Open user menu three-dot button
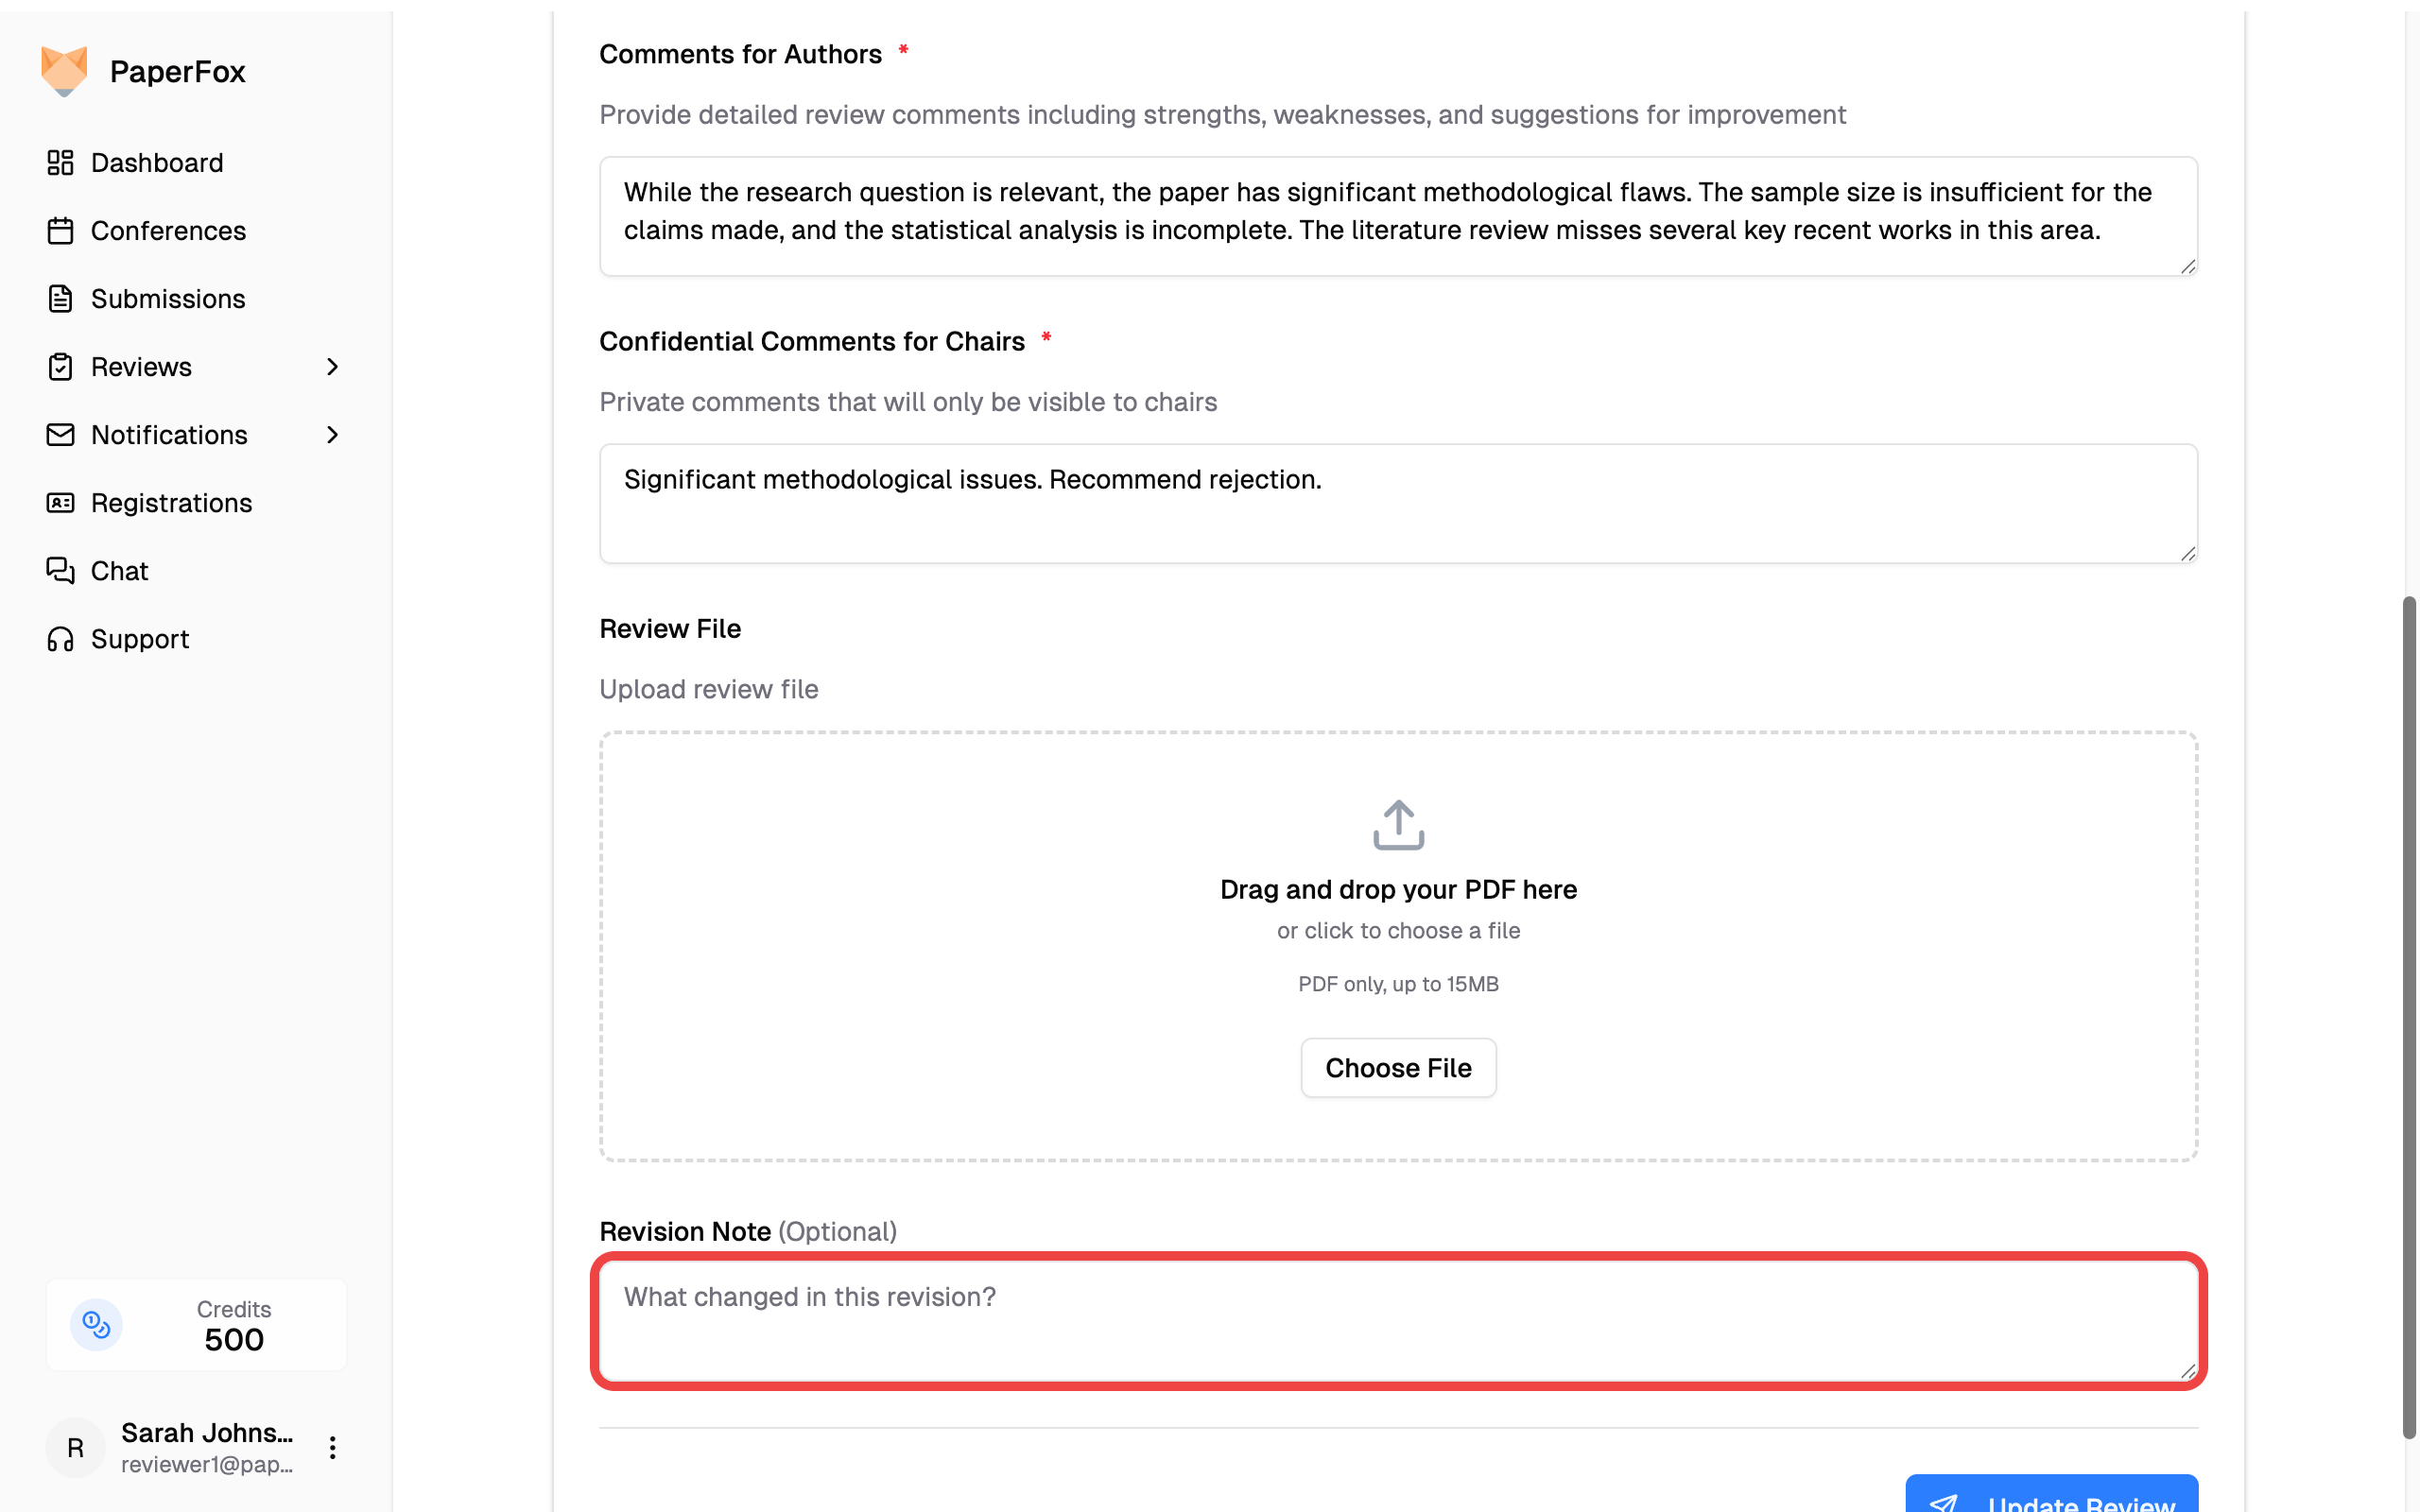 [333, 1447]
